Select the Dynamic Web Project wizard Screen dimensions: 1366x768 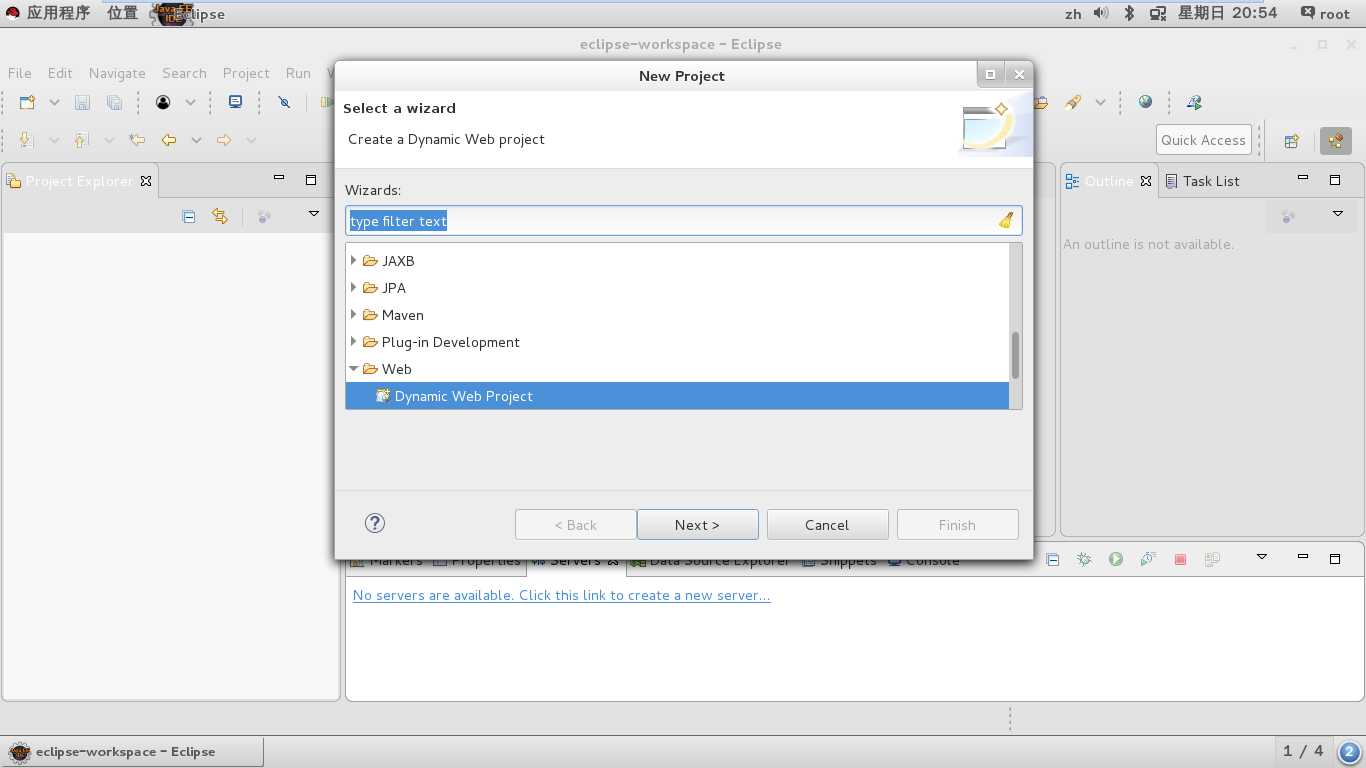[x=677, y=396]
